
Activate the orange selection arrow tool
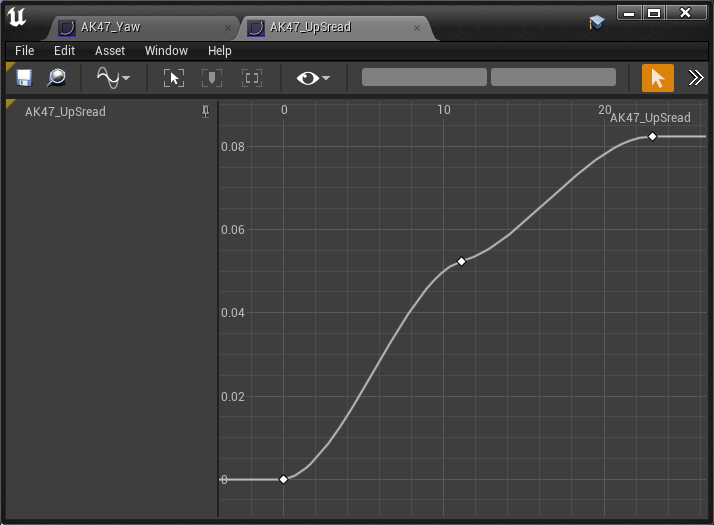point(658,78)
